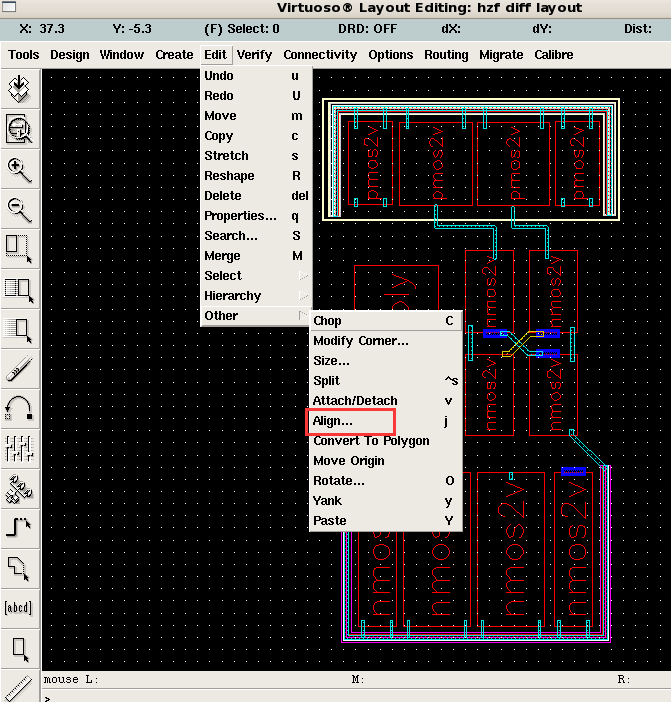Activate the Stretch tool icon
This screenshot has width=671, height=702.
coord(20,248)
